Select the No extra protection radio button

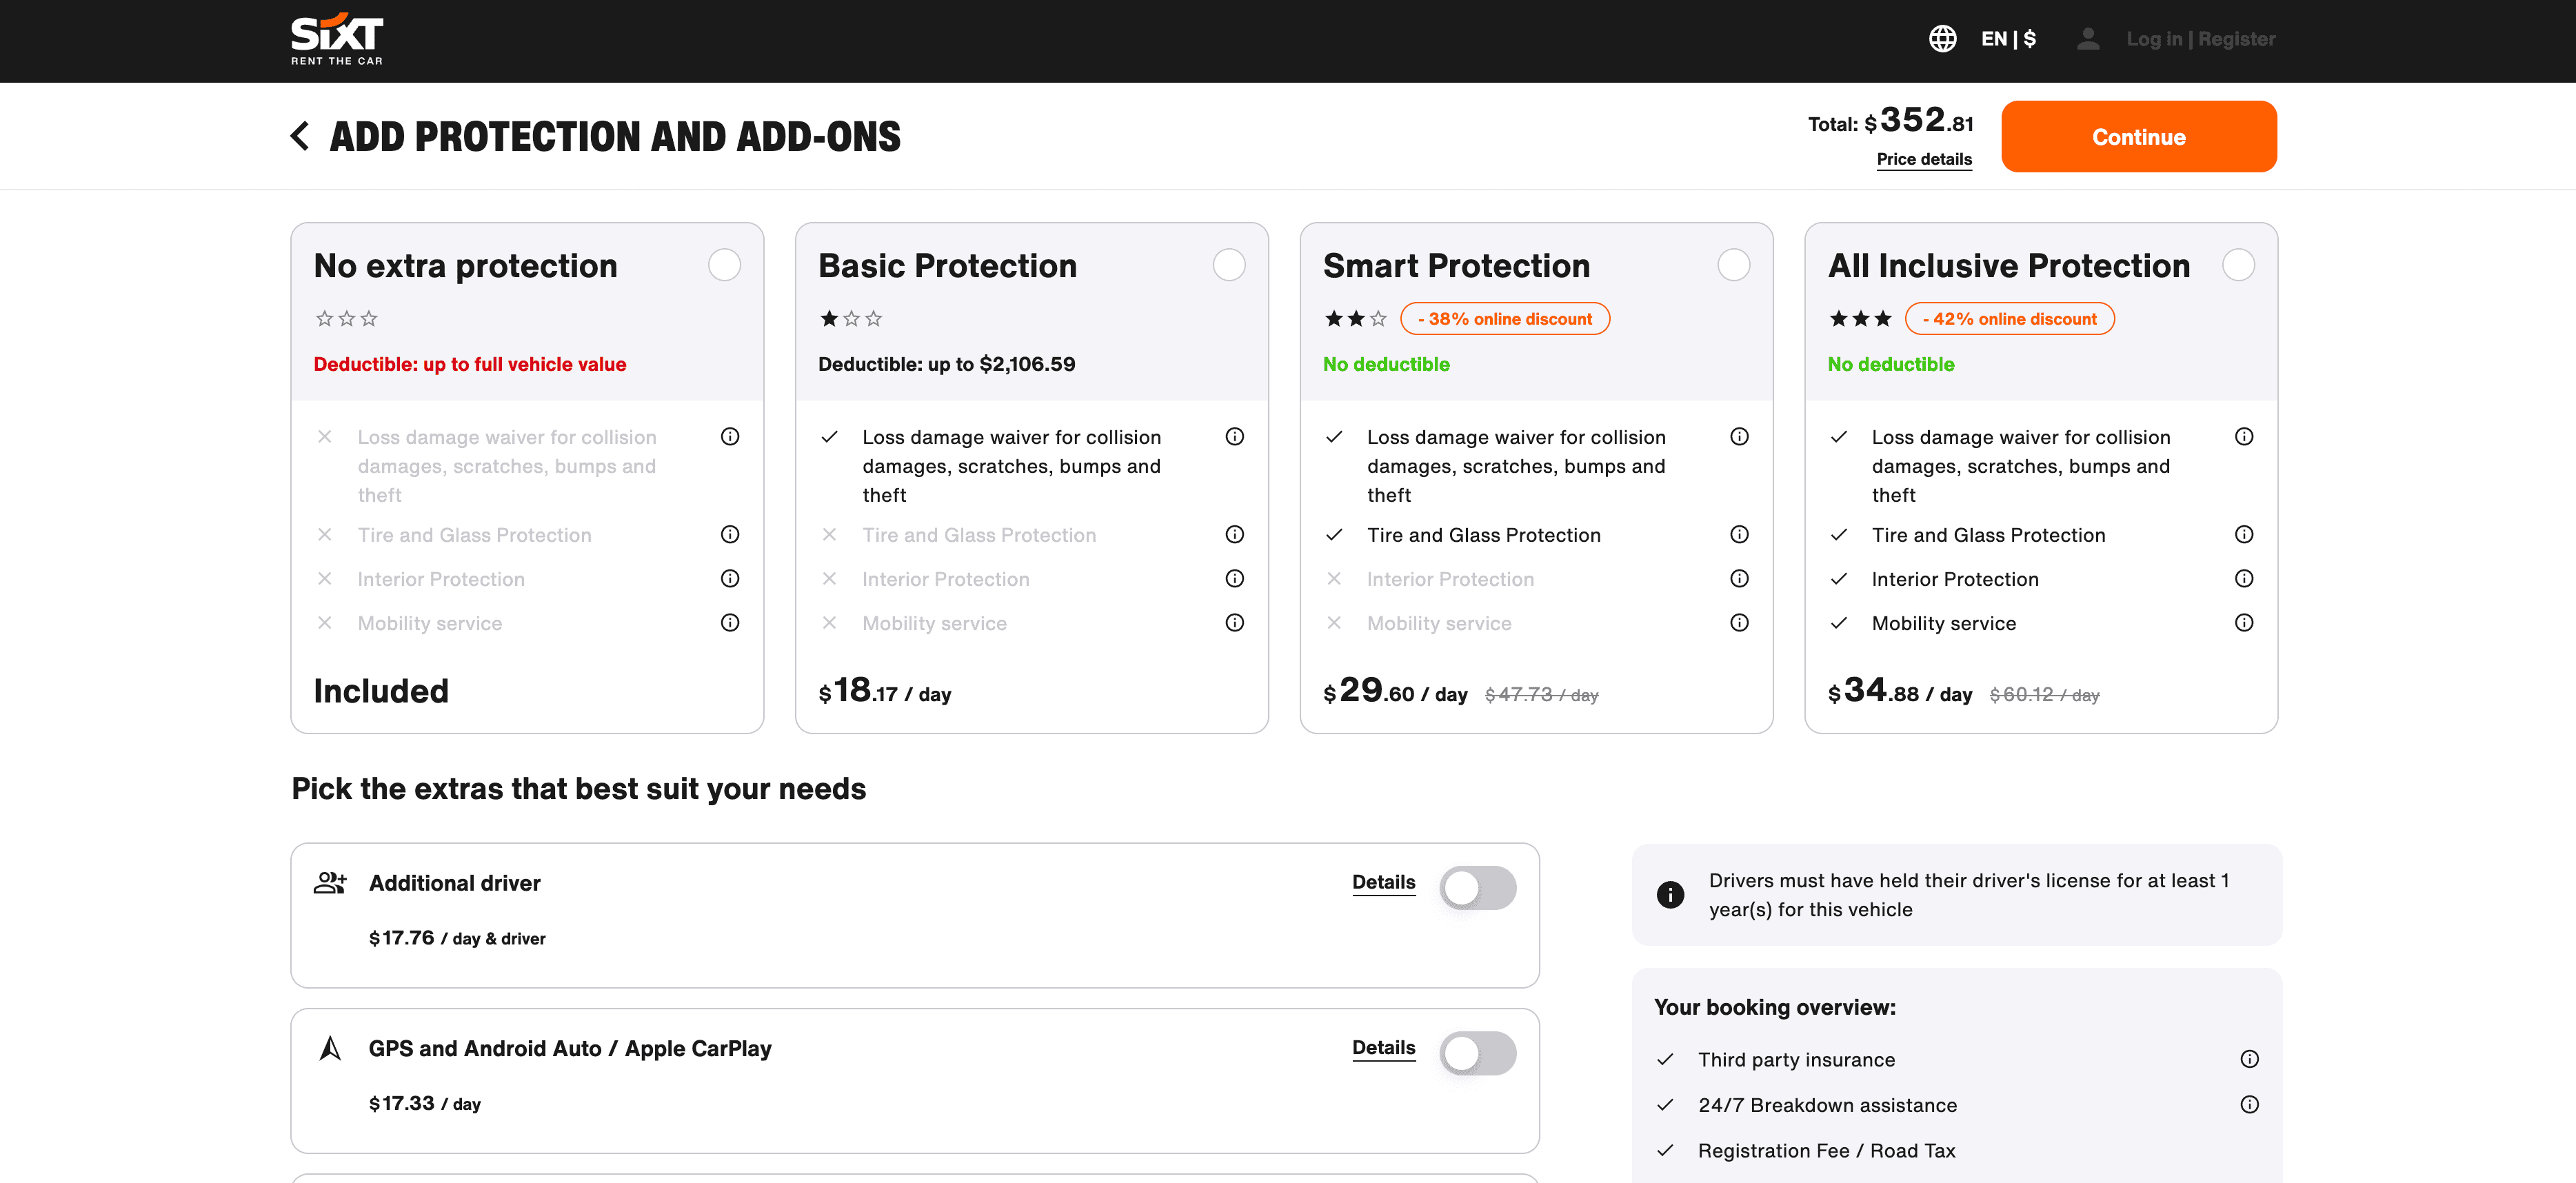click(724, 265)
